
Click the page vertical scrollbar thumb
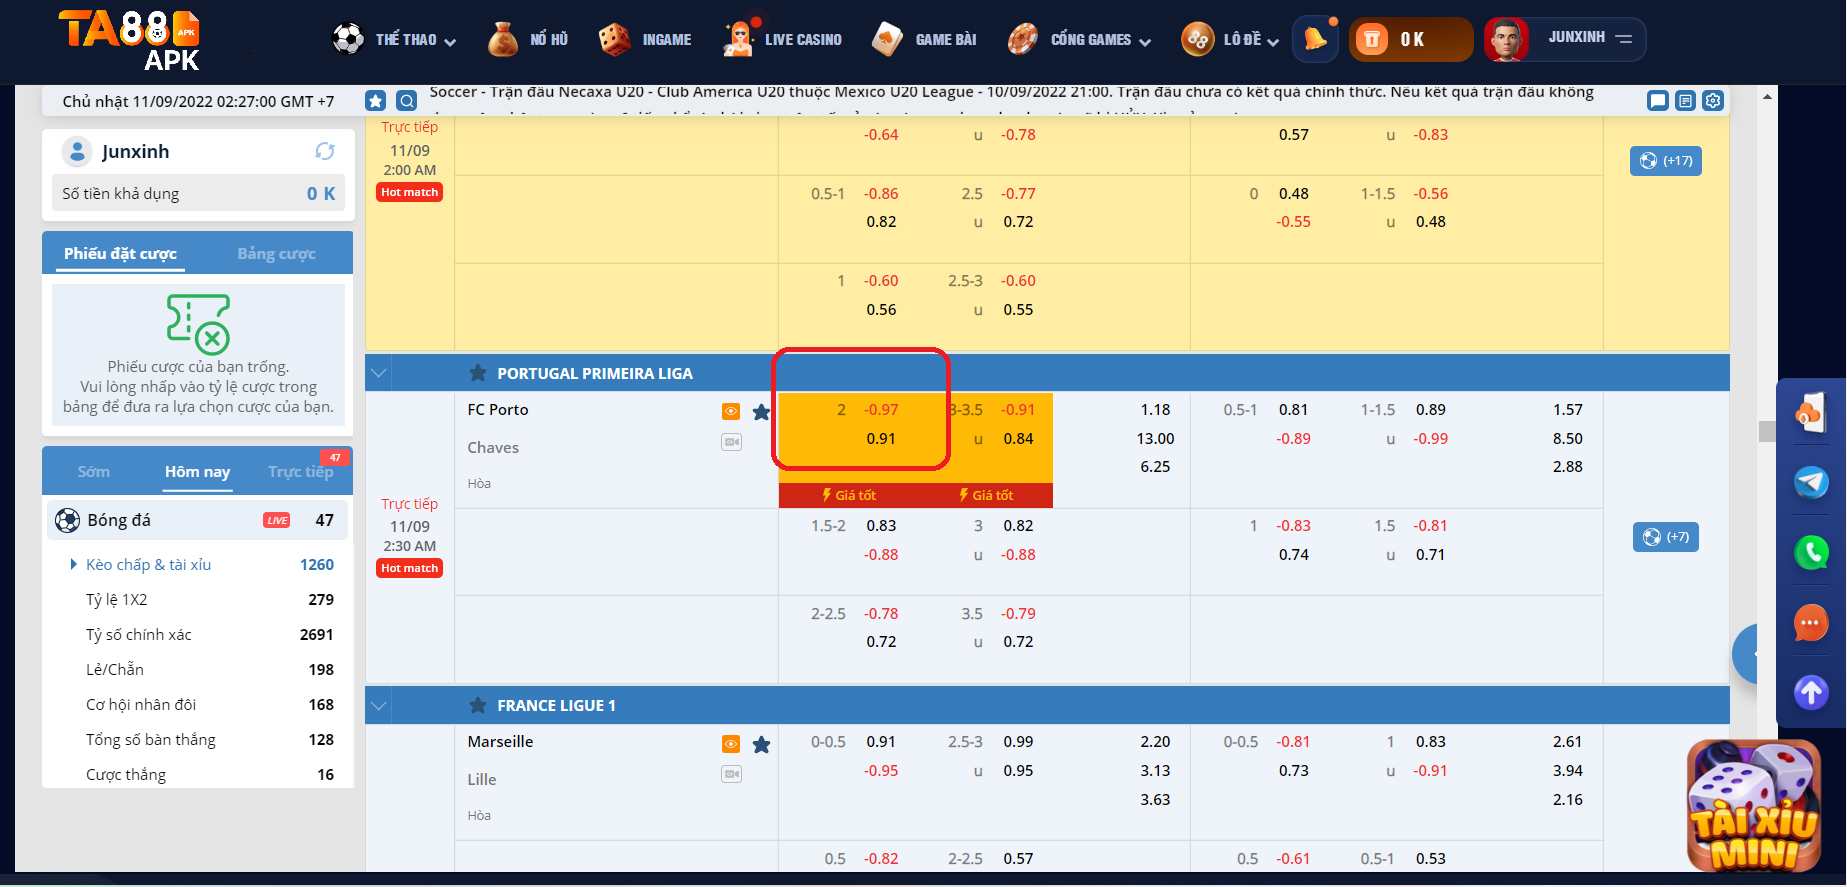(x=1767, y=431)
